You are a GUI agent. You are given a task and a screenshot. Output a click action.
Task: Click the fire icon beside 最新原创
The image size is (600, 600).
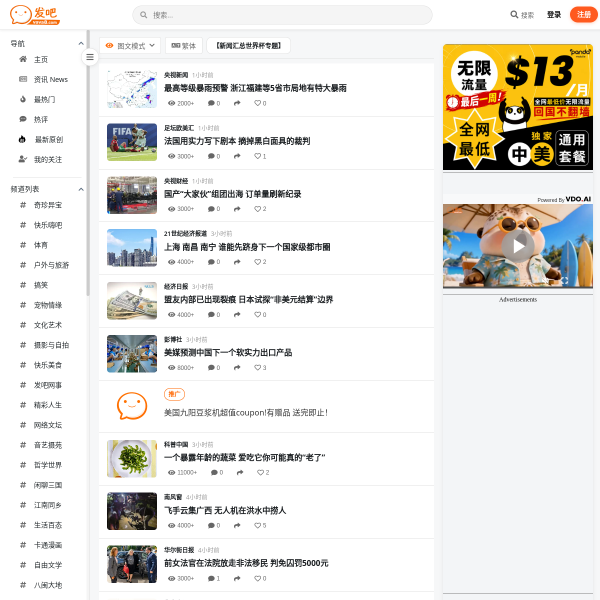(x=22, y=139)
